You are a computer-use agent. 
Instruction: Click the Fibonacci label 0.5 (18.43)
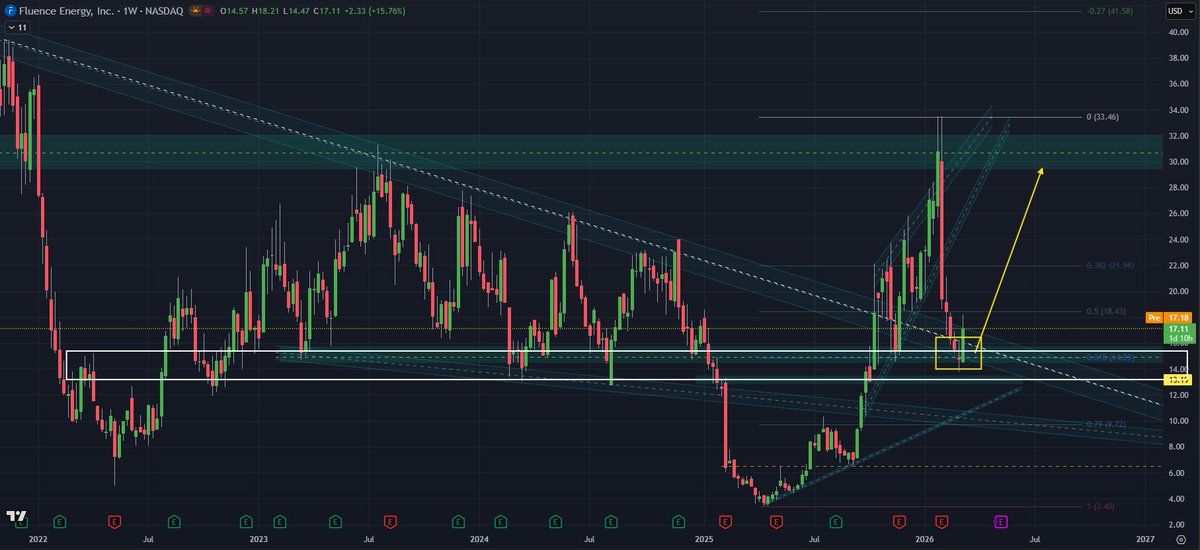pyautogui.click(x=1108, y=311)
